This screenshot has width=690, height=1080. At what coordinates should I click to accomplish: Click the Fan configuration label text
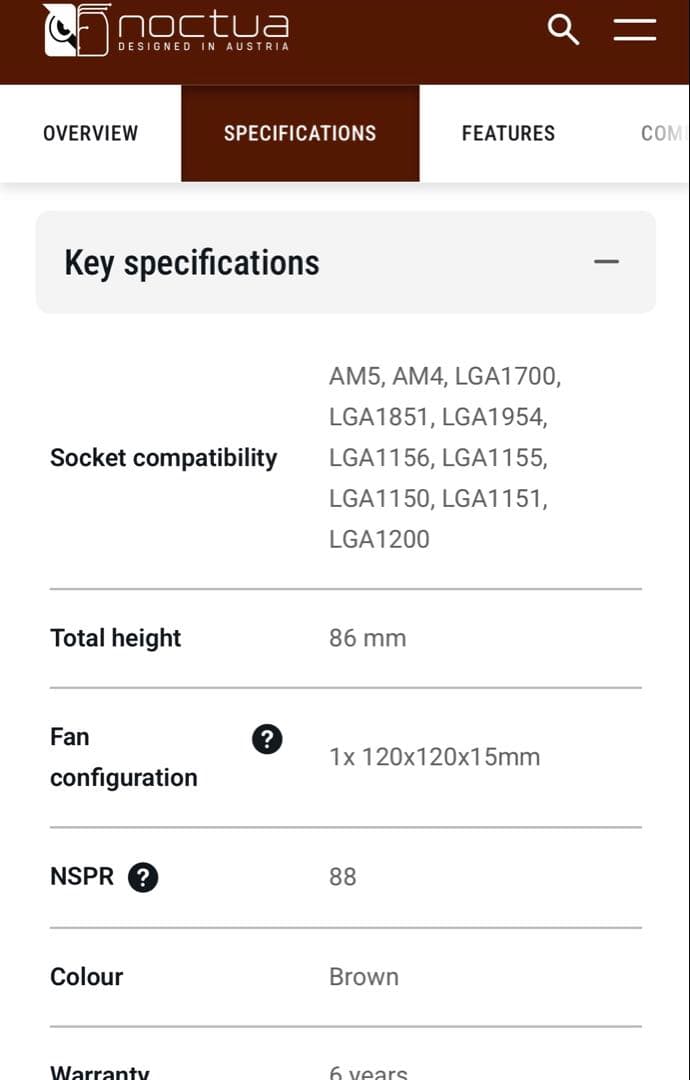[123, 757]
